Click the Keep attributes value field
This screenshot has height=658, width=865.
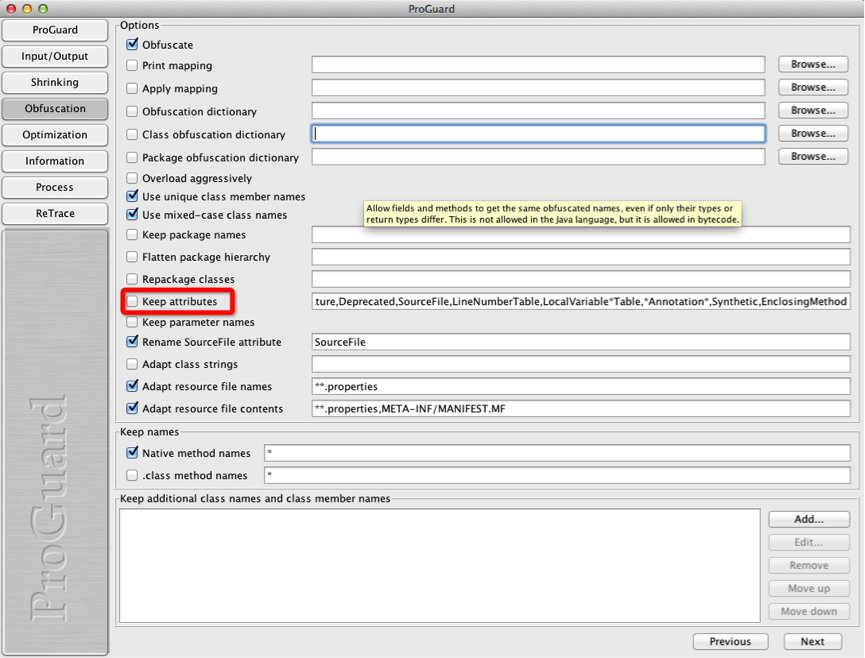(581, 301)
